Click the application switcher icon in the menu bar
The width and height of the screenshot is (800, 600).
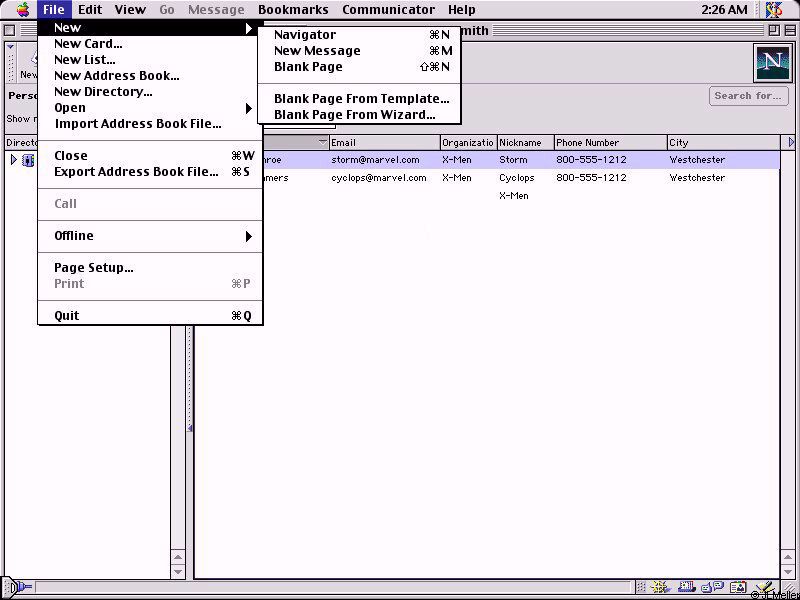(774, 10)
